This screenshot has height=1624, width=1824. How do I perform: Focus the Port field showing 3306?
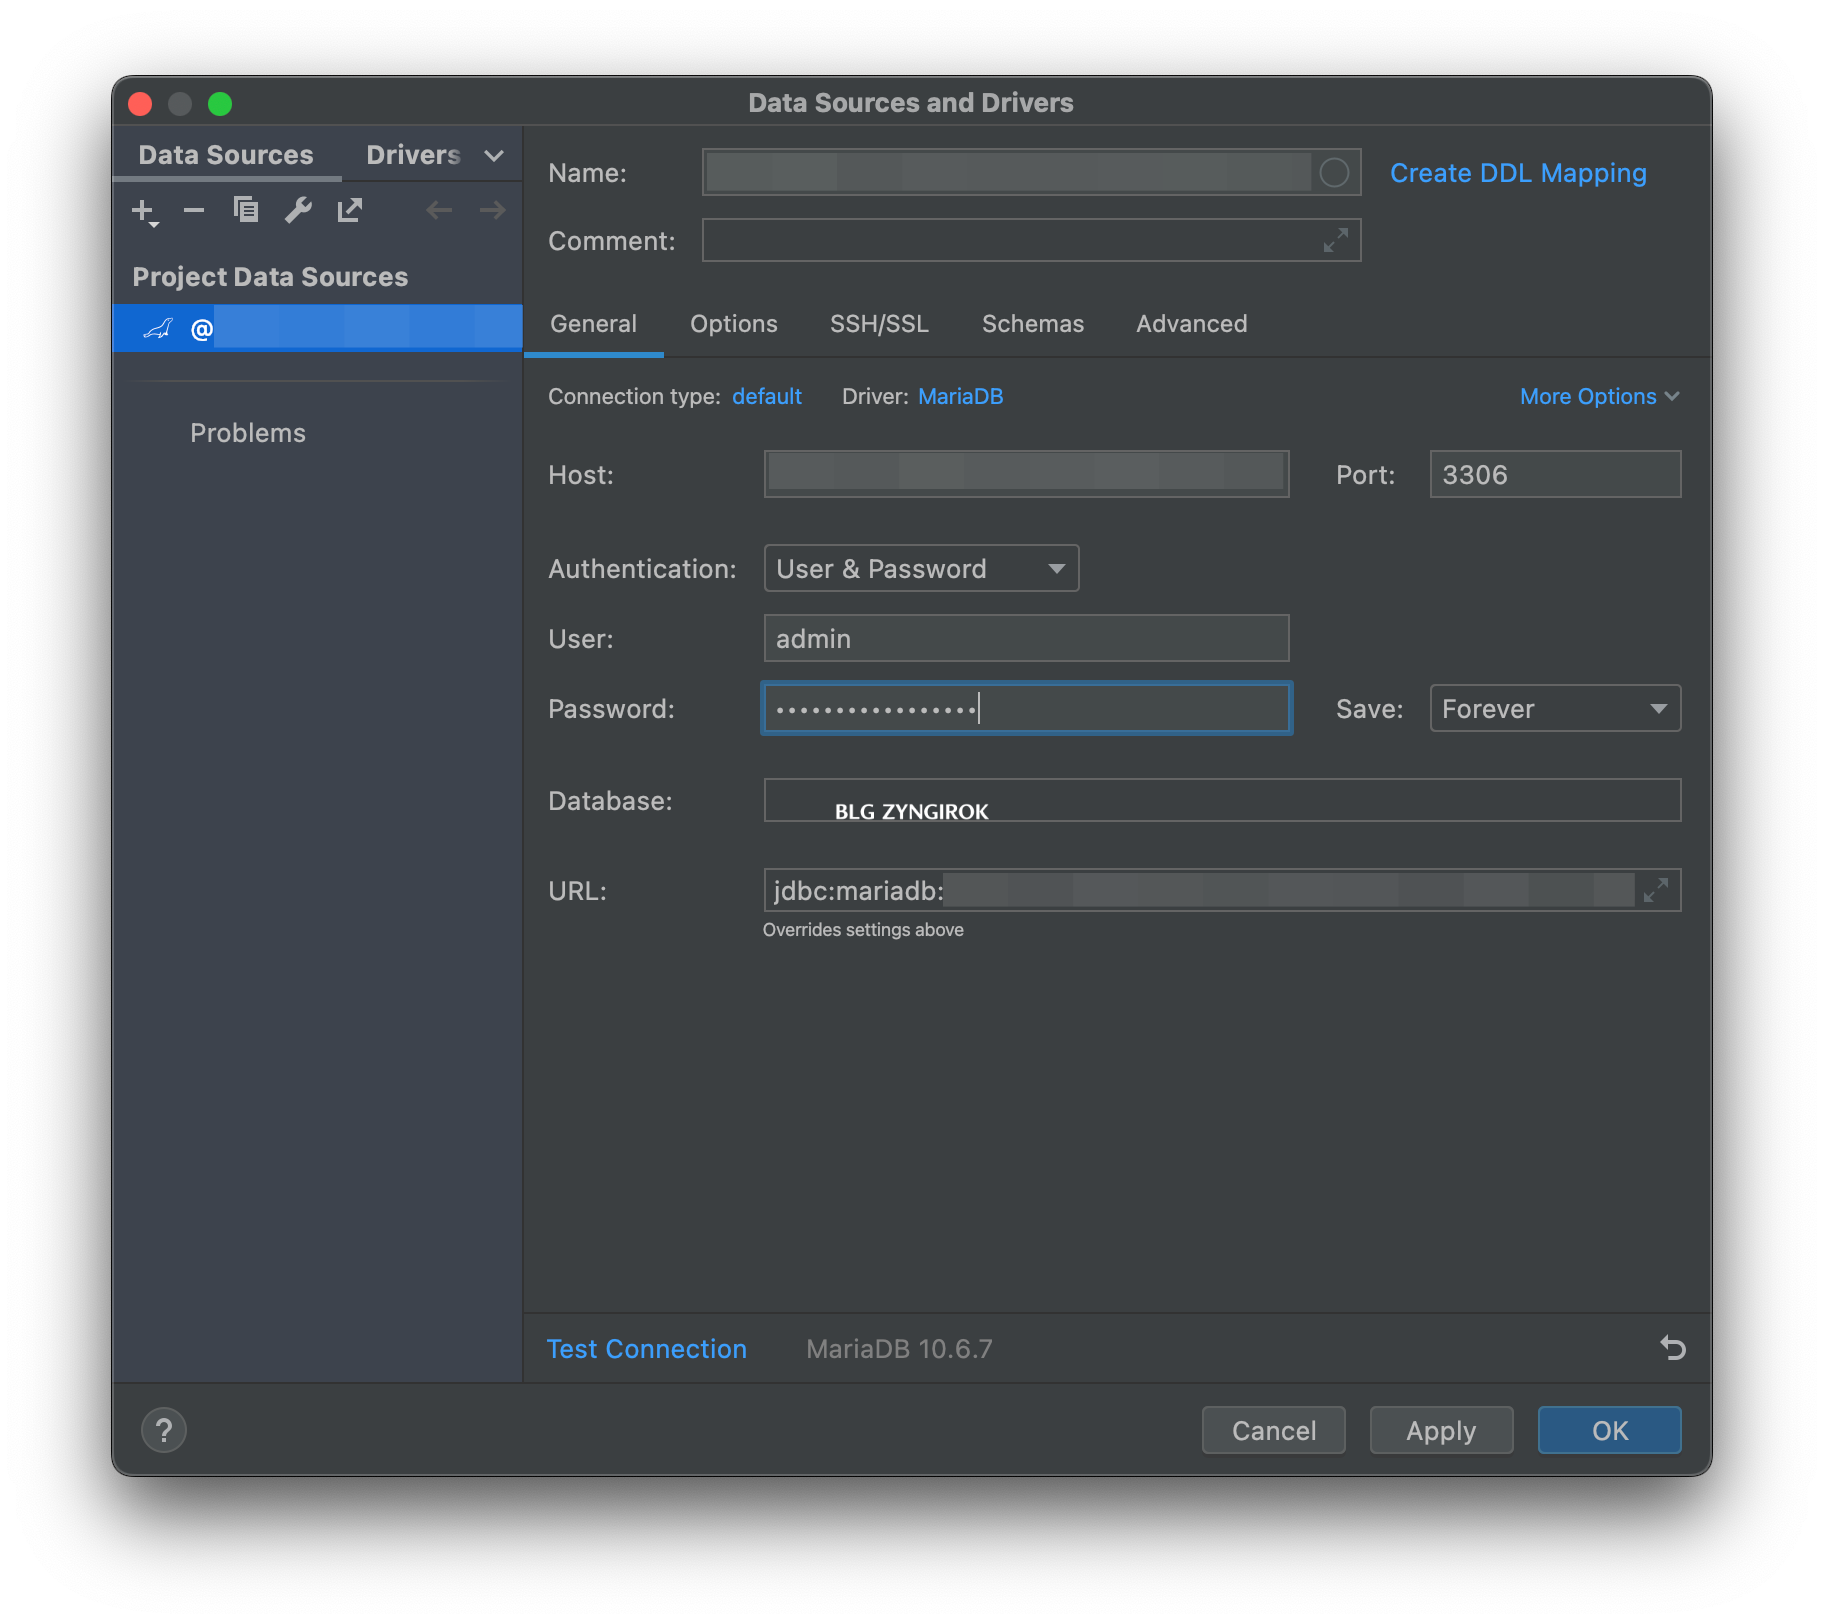click(x=1555, y=474)
